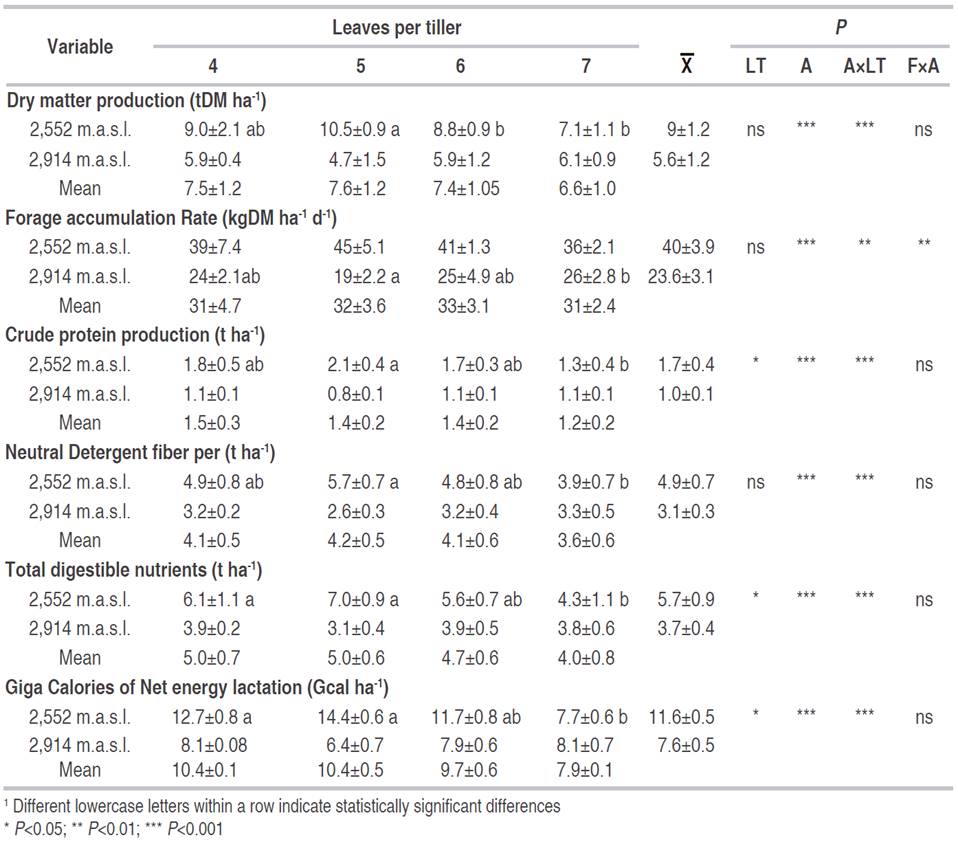Select the LT column header
Image resolution: width=958 pixels, height=842 pixels.
(x=756, y=66)
